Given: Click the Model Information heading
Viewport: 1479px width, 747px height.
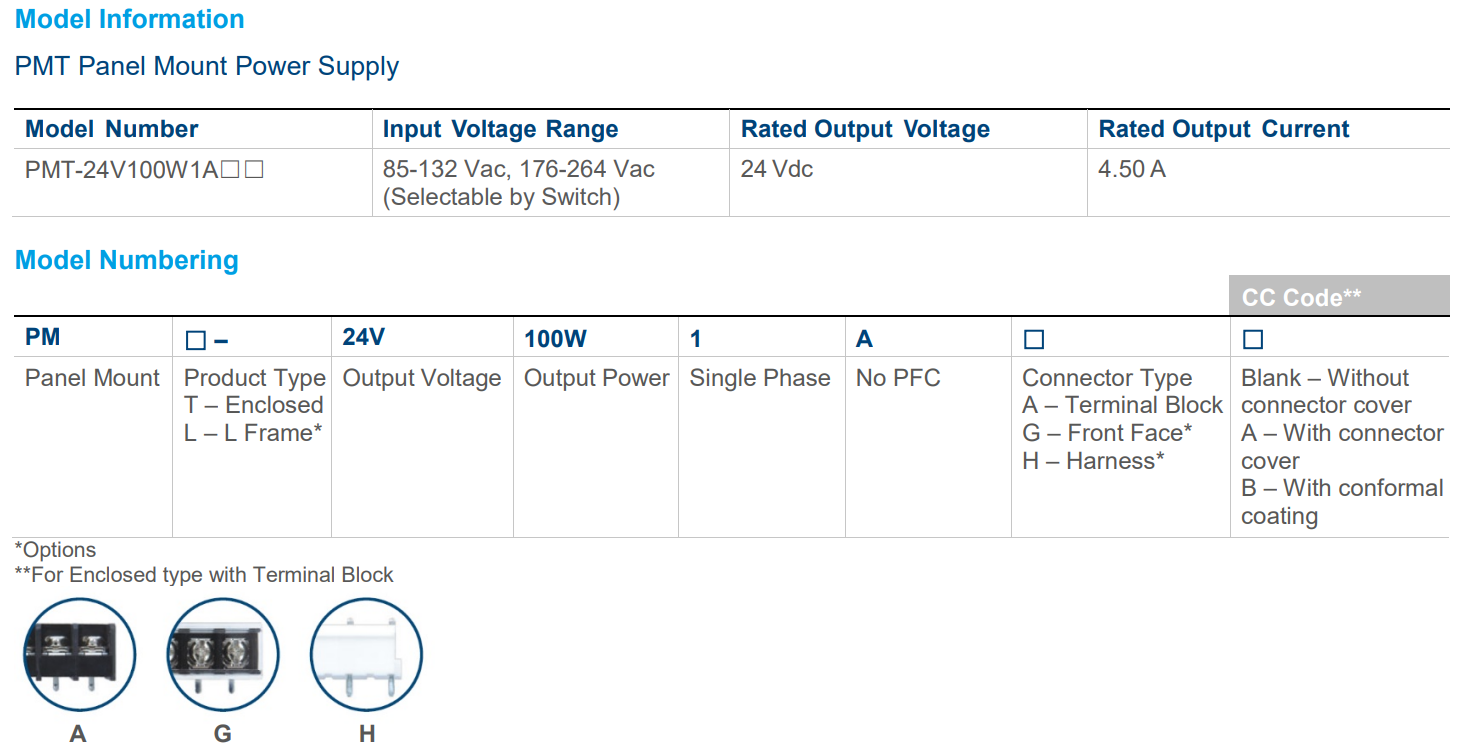Looking at the screenshot, I should (130, 19).
